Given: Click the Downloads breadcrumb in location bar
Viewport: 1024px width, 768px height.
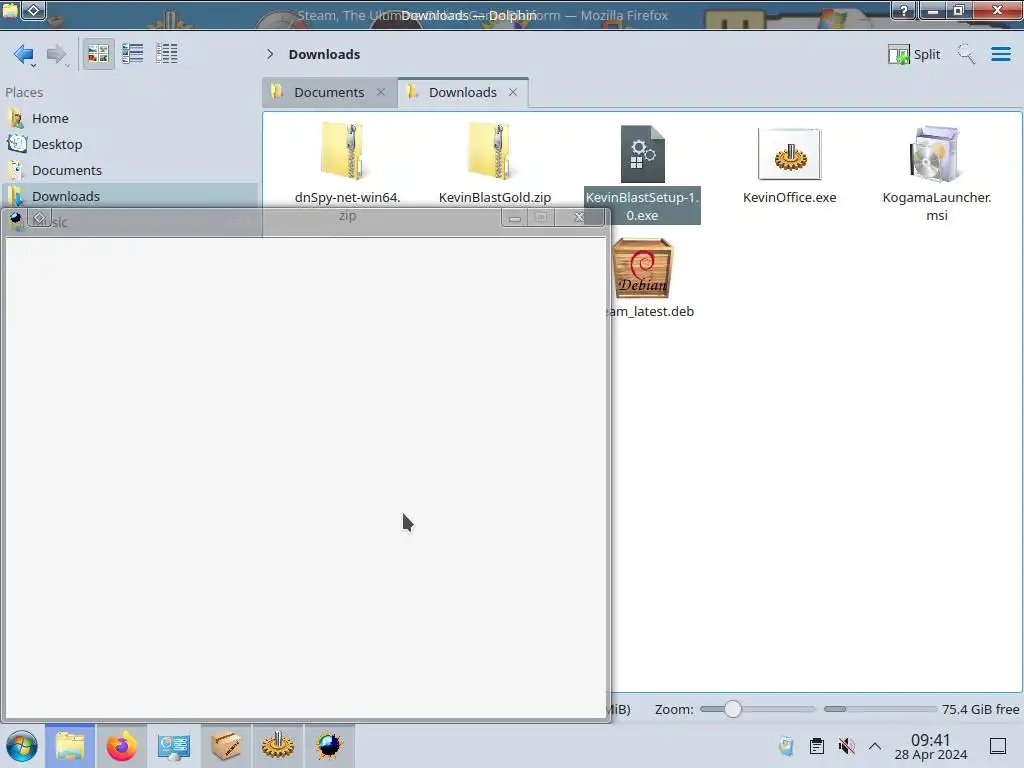Looking at the screenshot, I should [x=324, y=54].
